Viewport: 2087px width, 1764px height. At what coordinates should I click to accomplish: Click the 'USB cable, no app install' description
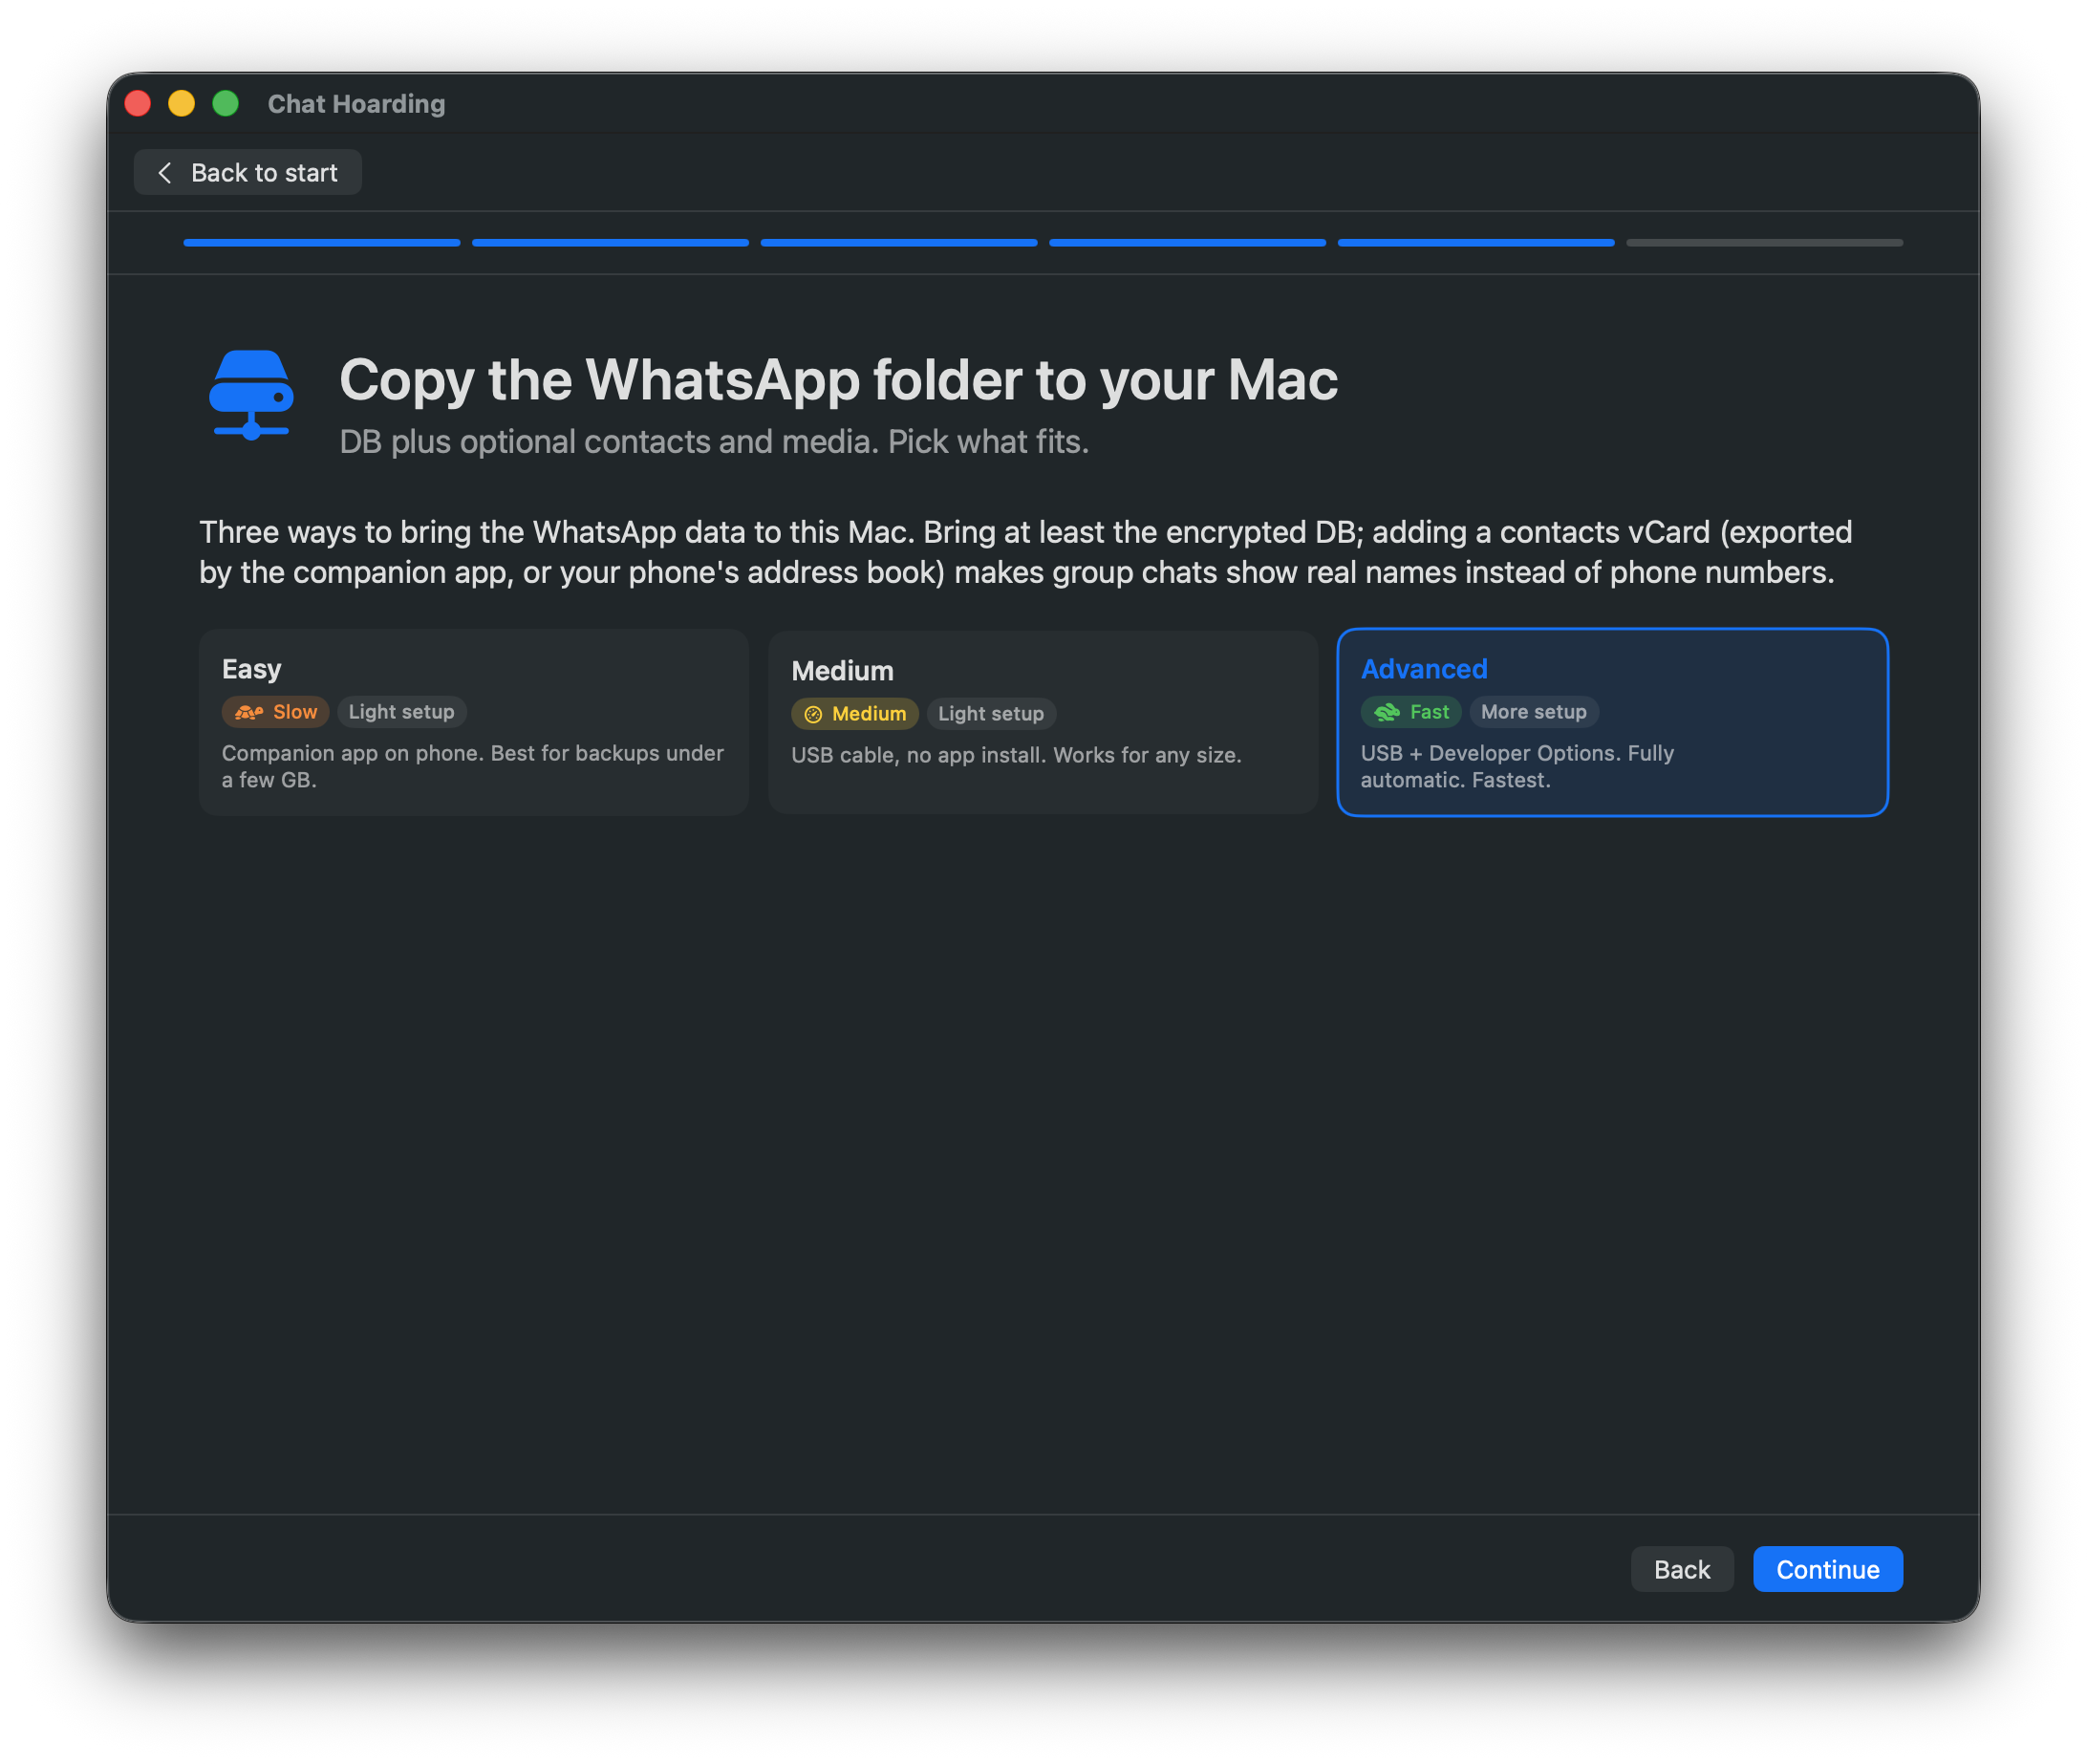[x=1016, y=755]
